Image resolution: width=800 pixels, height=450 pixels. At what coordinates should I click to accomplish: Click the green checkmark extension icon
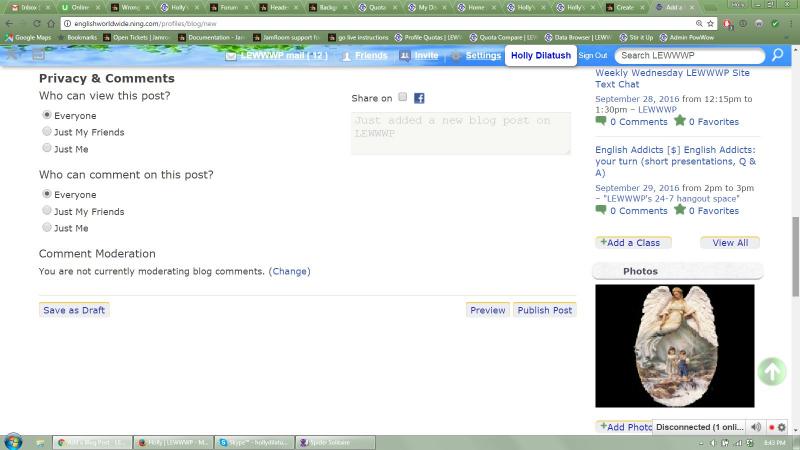tap(775, 23)
